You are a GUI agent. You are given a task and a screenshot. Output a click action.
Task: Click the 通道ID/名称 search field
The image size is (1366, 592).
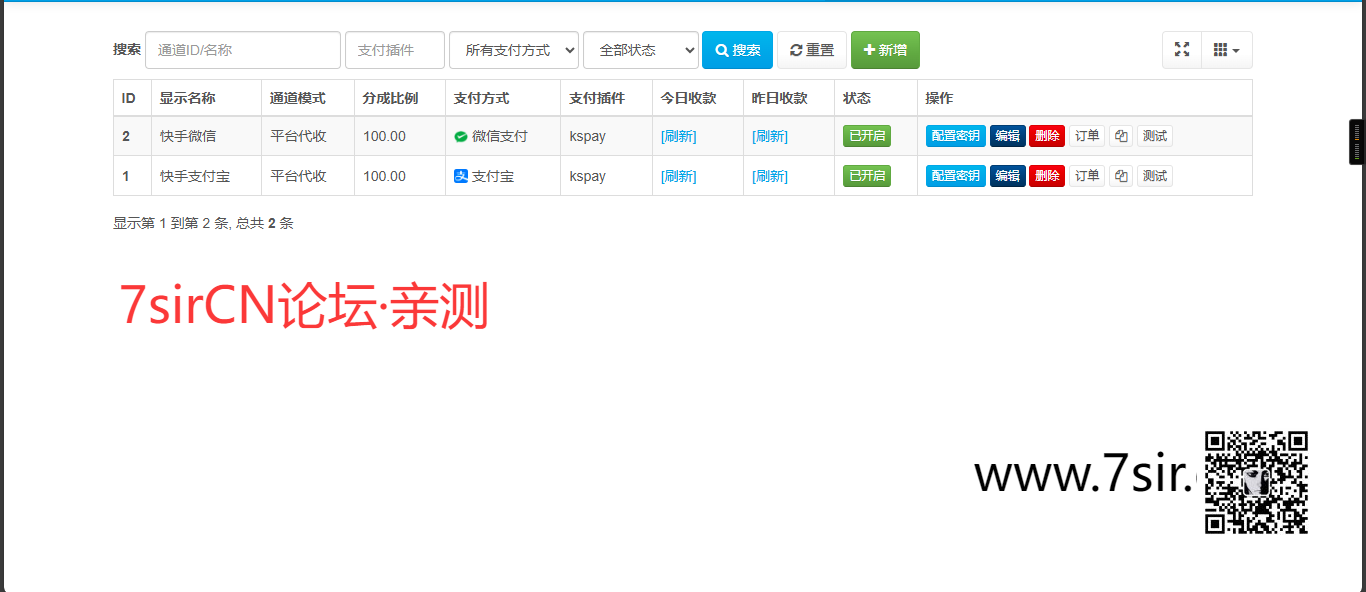pos(243,50)
